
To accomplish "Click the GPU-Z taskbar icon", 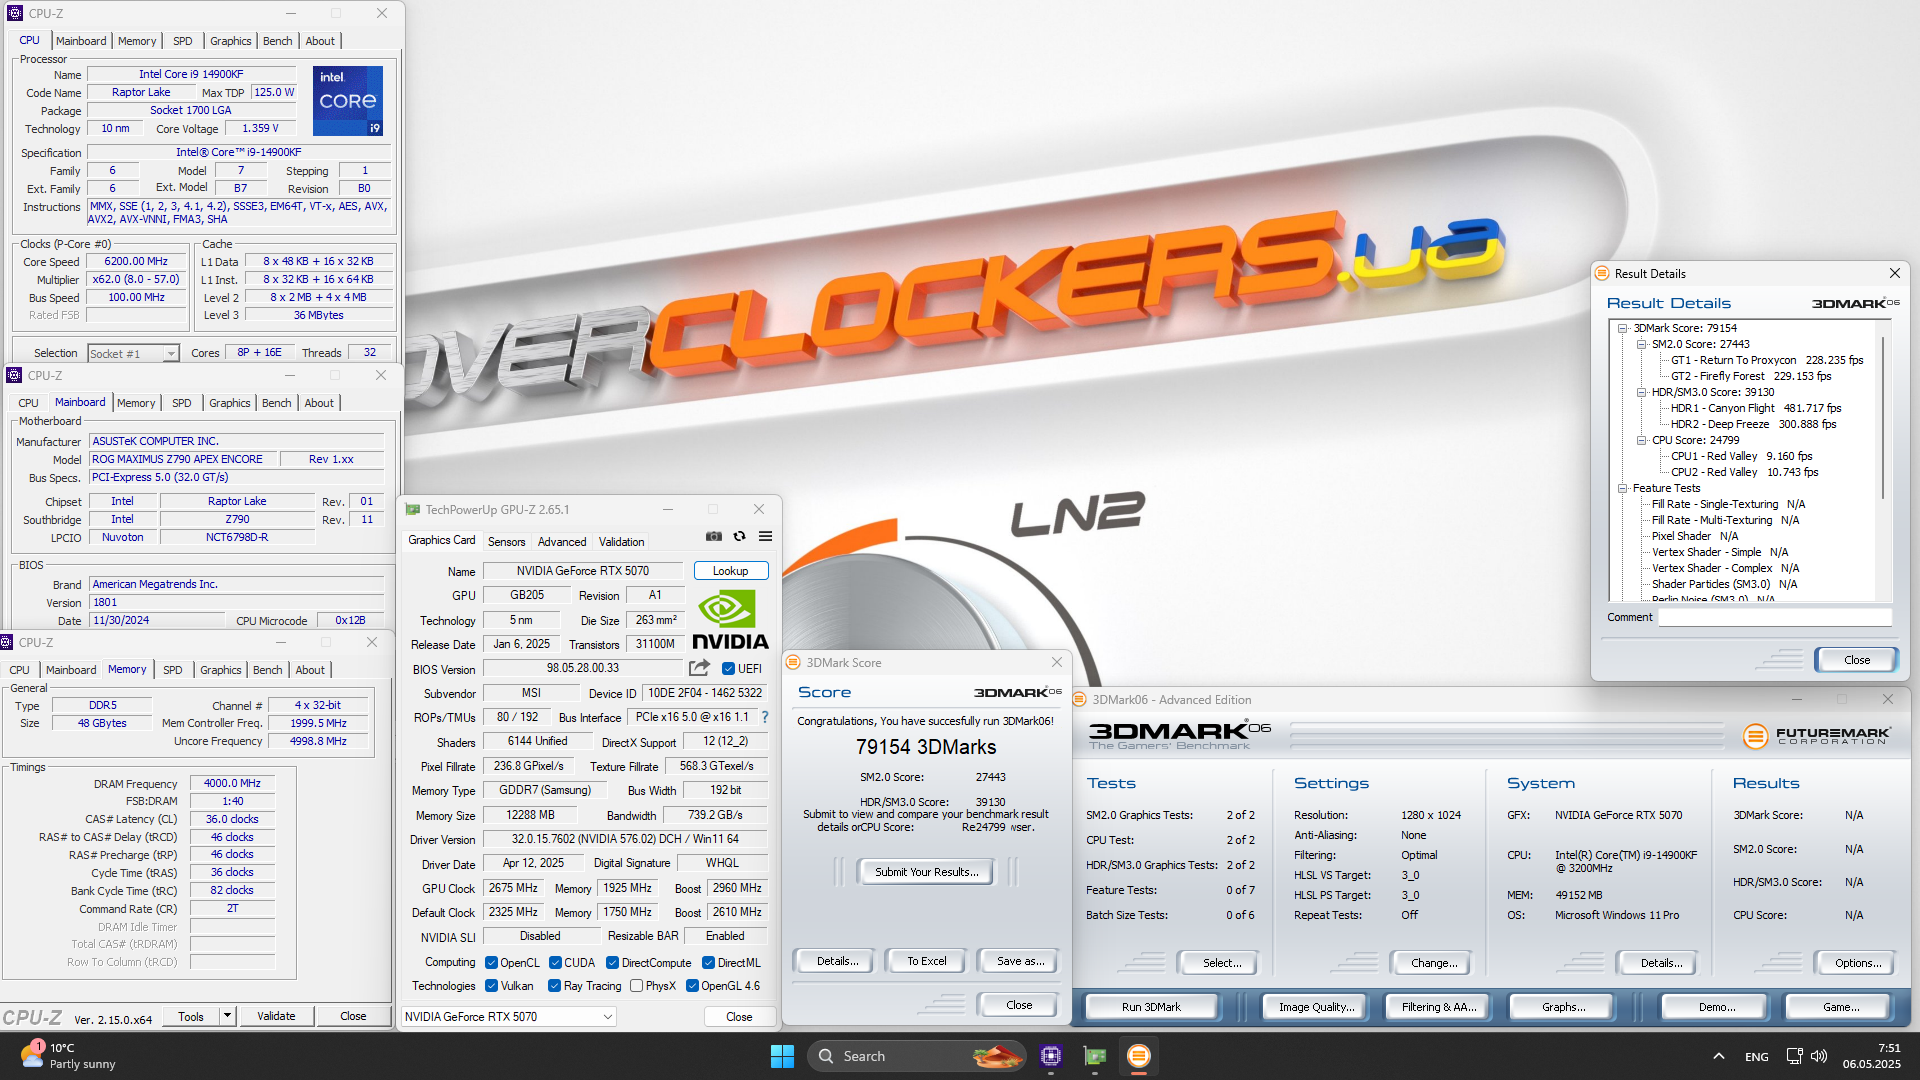I will (1095, 1056).
